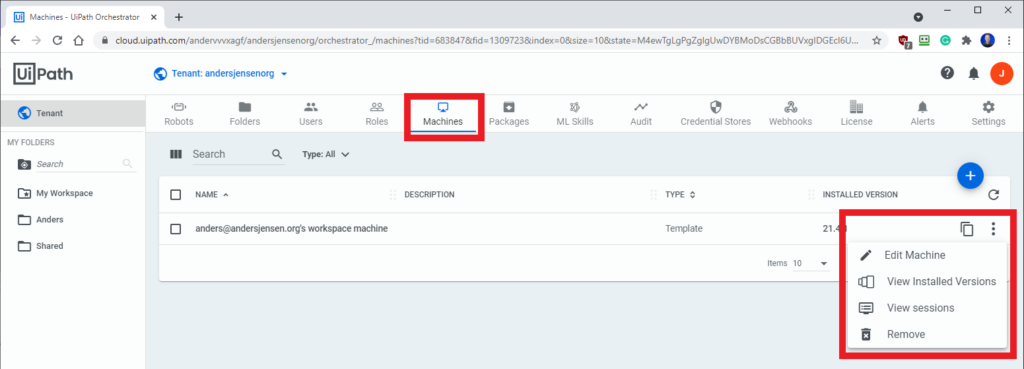1024x369 pixels.
Task: Go to the Webhooks tab
Action: (790, 114)
